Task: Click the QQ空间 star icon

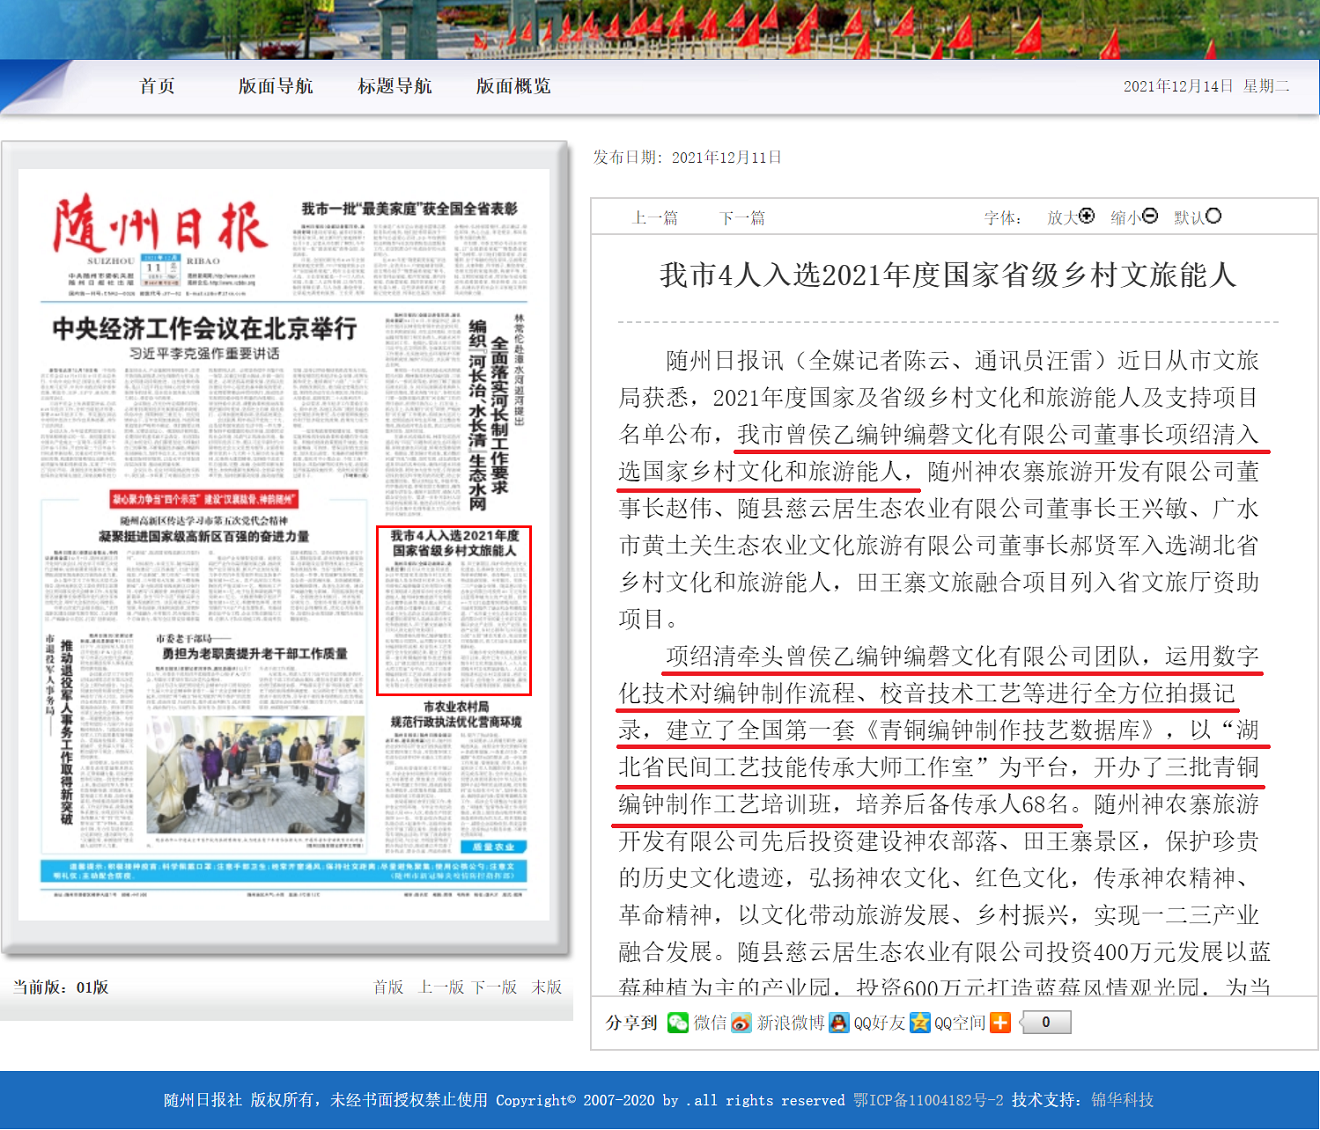Action: pyautogui.click(x=920, y=1022)
